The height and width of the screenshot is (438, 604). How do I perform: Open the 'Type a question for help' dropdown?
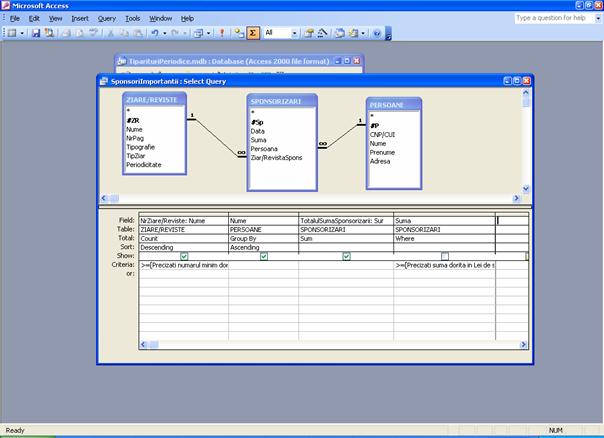coord(594,18)
